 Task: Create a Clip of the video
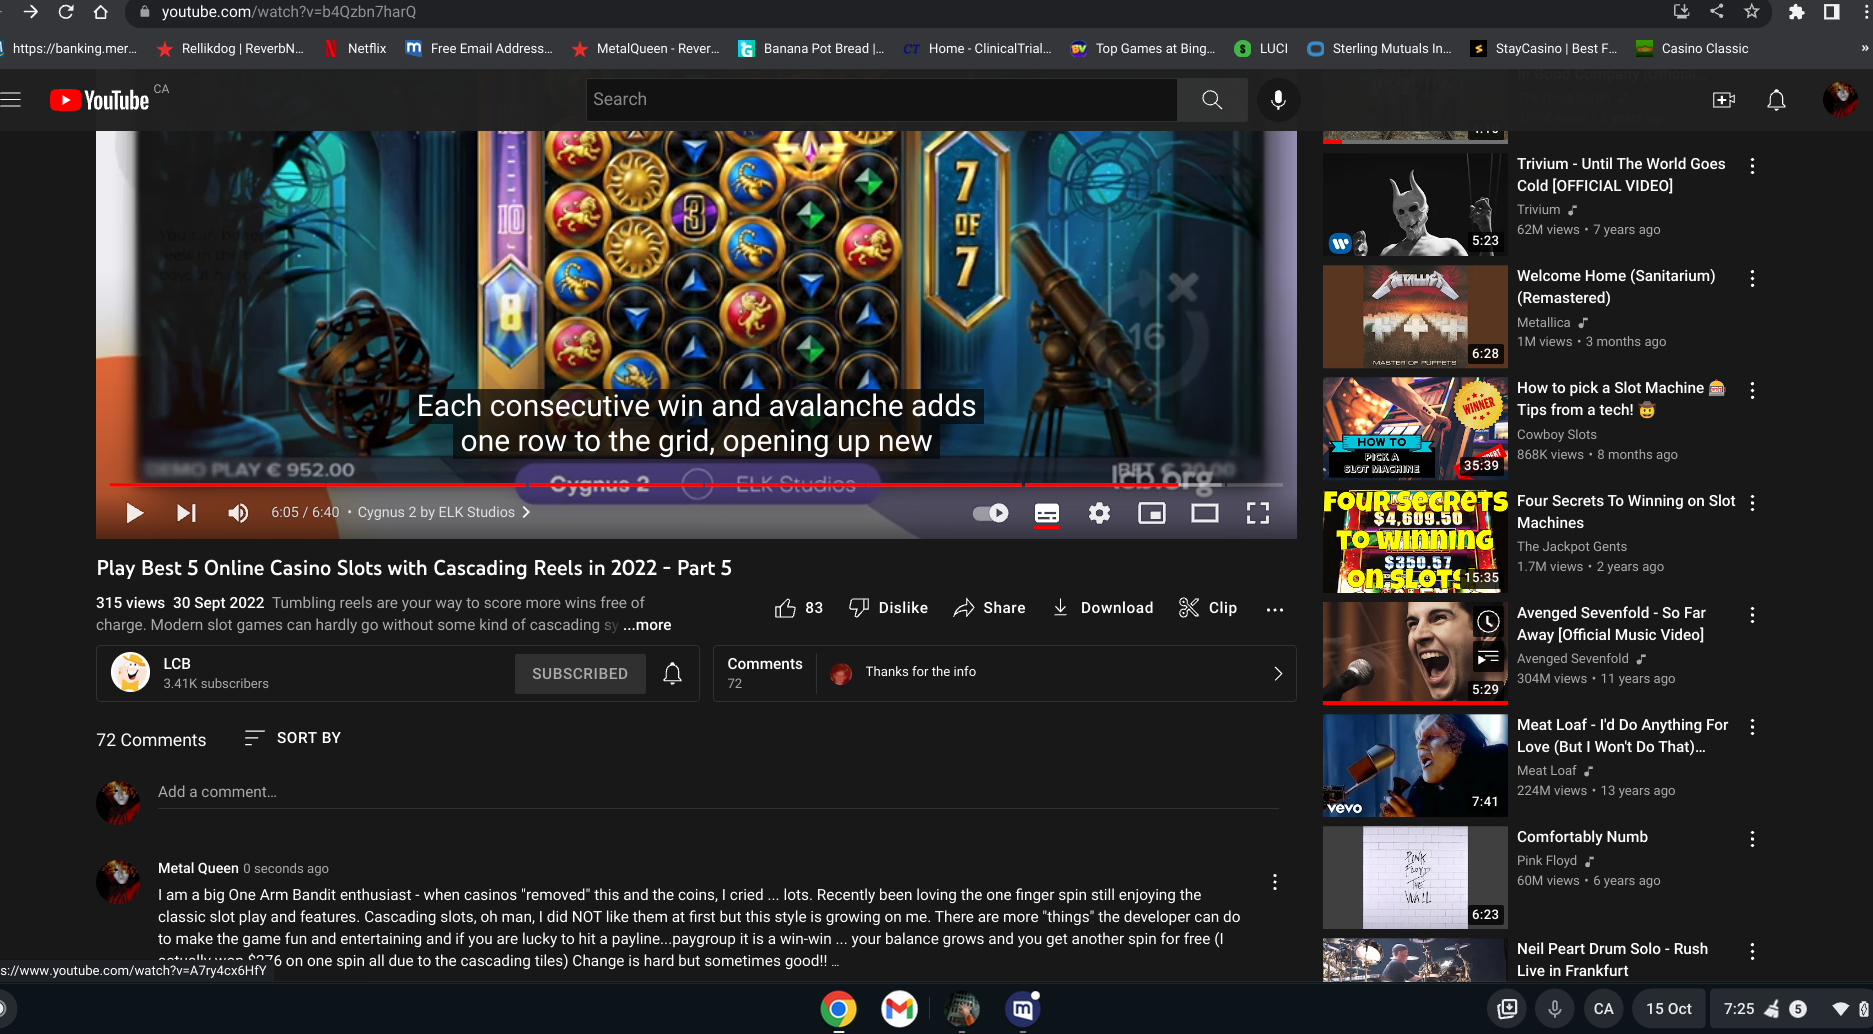click(x=1208, y=608)
